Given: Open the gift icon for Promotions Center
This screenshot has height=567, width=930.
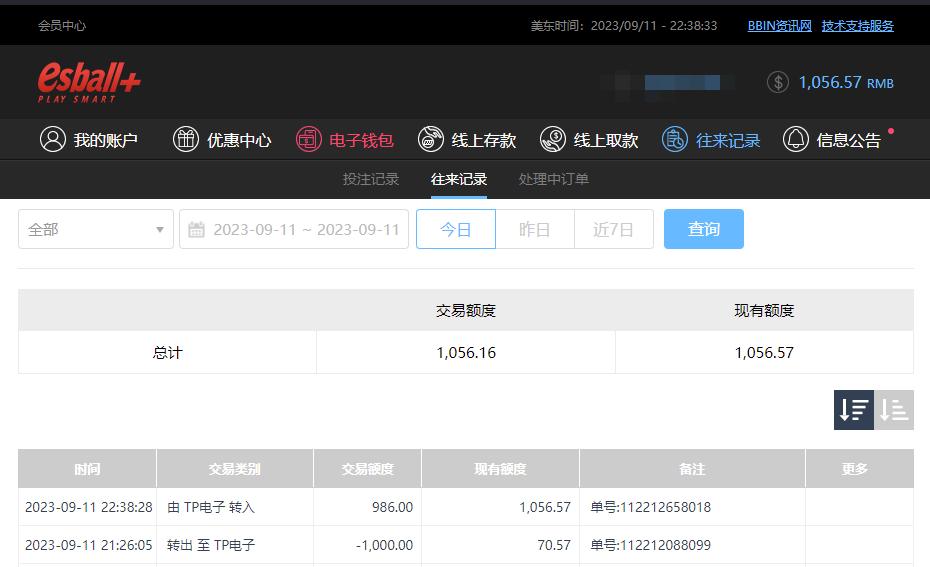Looking at the screenshot, I should click(x=186, y=139).
